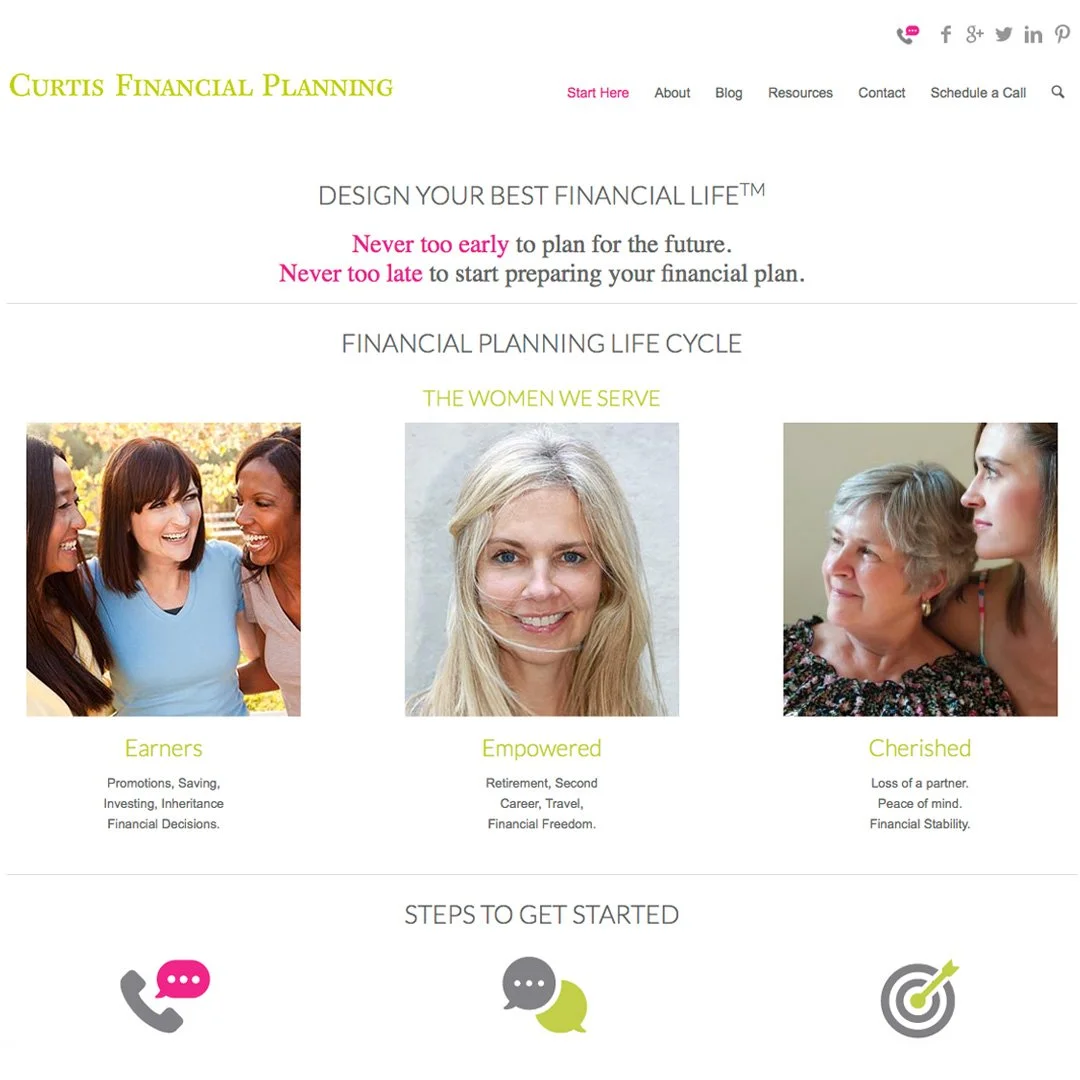
Task: Click the pink phone call step icon
Action: tap(165, 995)
